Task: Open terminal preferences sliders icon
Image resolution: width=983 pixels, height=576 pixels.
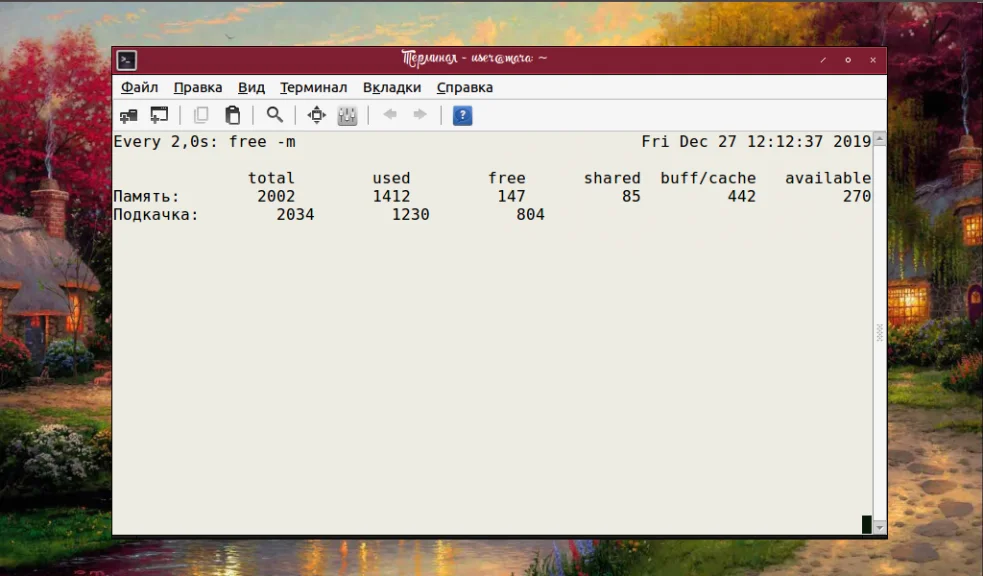Action: 347,115
